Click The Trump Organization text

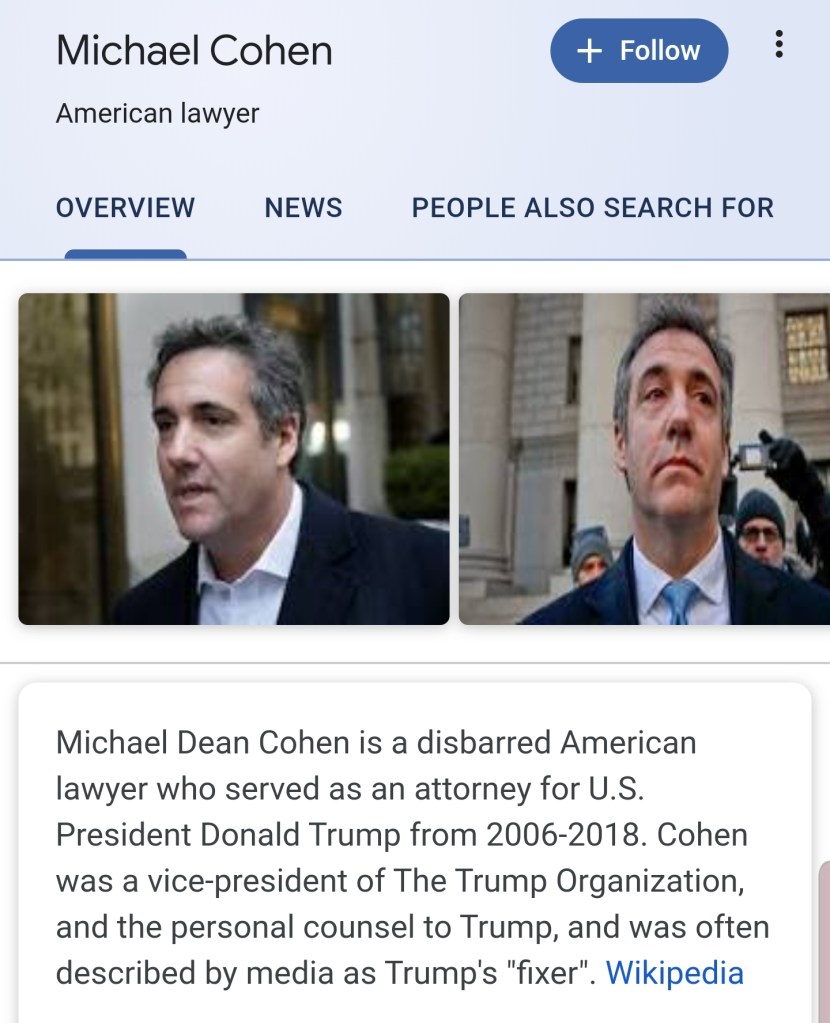568,881
